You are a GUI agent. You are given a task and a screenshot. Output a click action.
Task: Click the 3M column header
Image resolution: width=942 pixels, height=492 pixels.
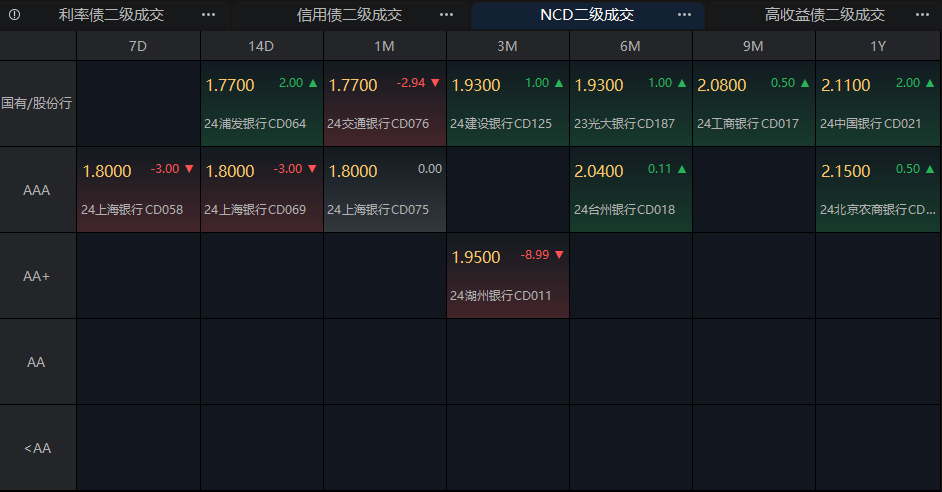tap(508, 46)
